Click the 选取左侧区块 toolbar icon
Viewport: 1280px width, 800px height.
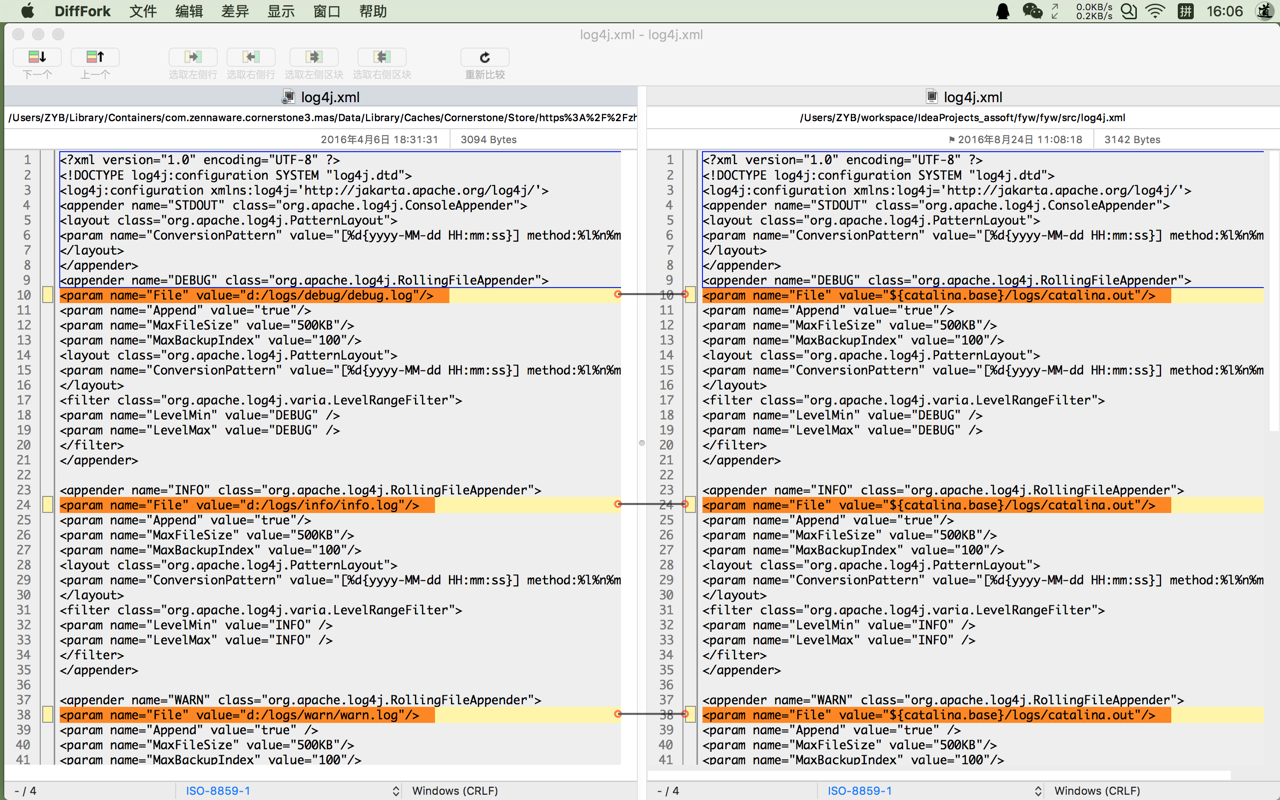coord(314,57)
